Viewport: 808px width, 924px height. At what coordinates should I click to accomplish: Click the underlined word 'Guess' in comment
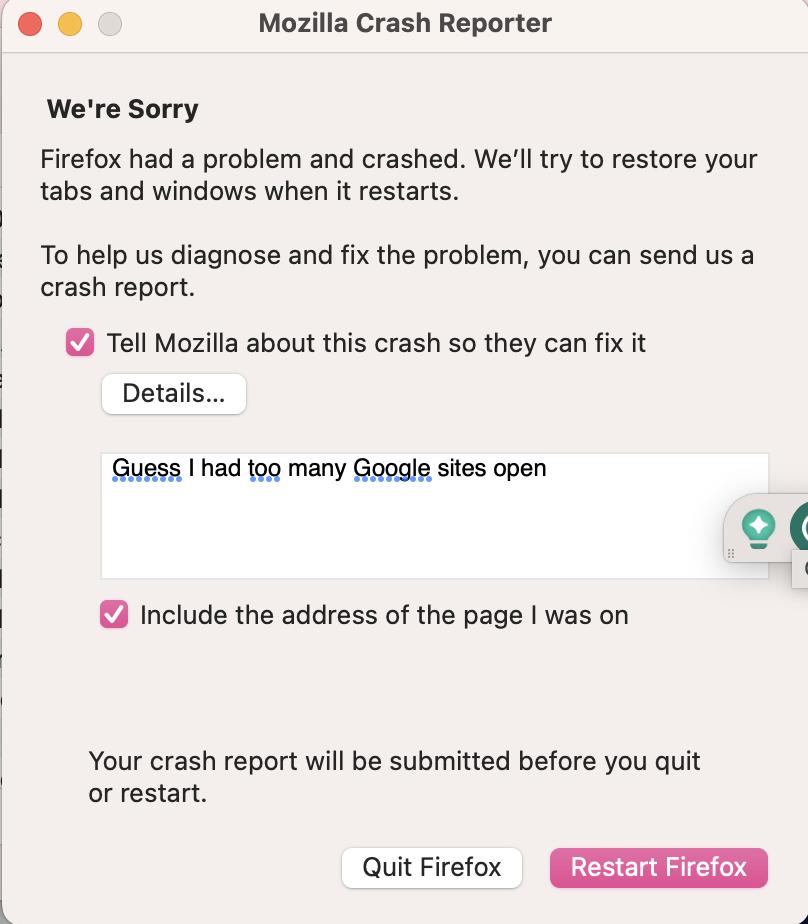147,468
